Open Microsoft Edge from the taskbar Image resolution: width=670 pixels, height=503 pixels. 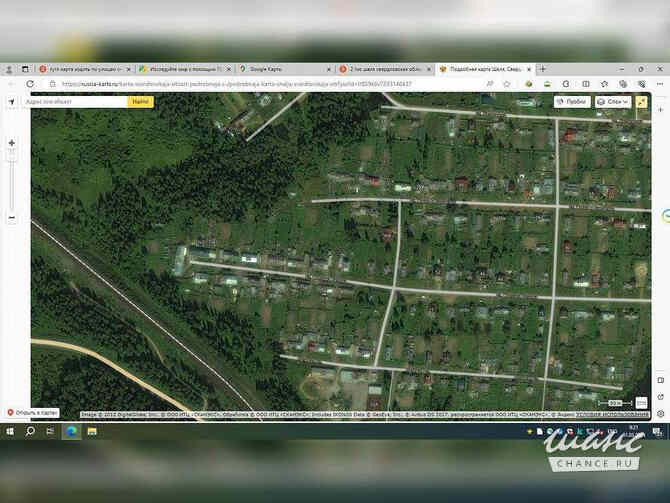pos(71,431)
